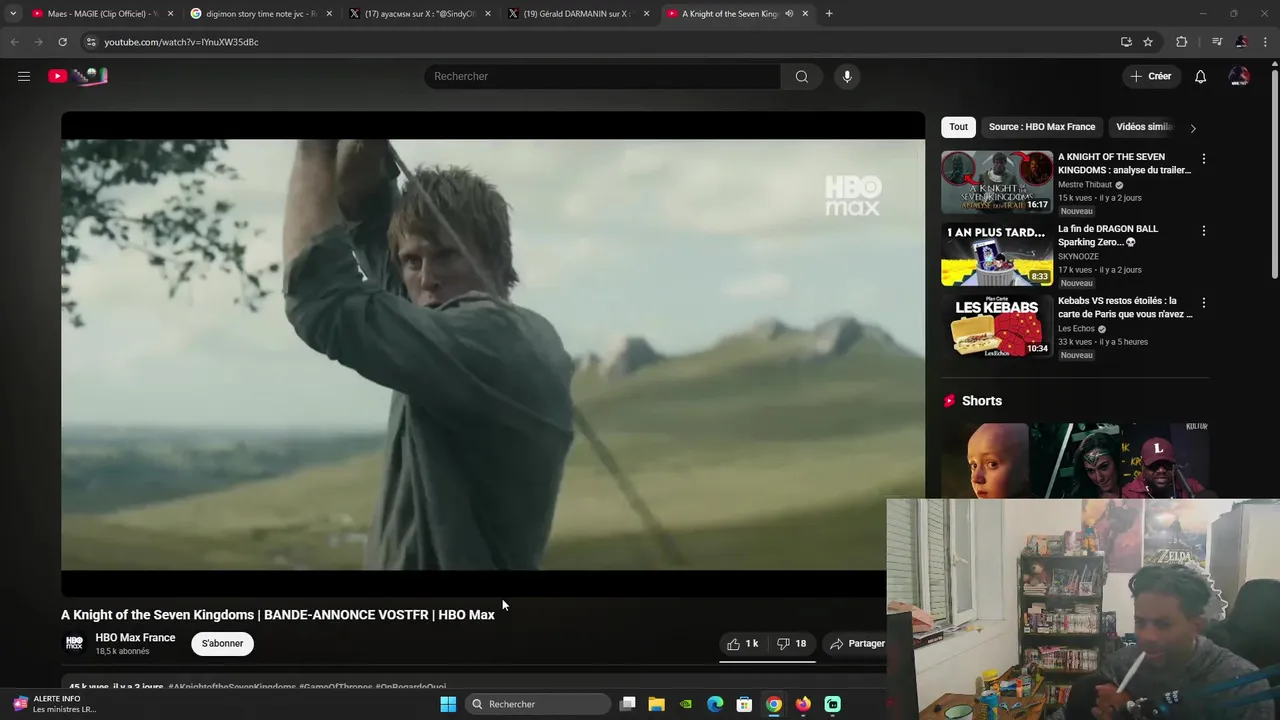
Task: Click the Mestre Thibaut channel name
Action: (x=1085, y=185)
